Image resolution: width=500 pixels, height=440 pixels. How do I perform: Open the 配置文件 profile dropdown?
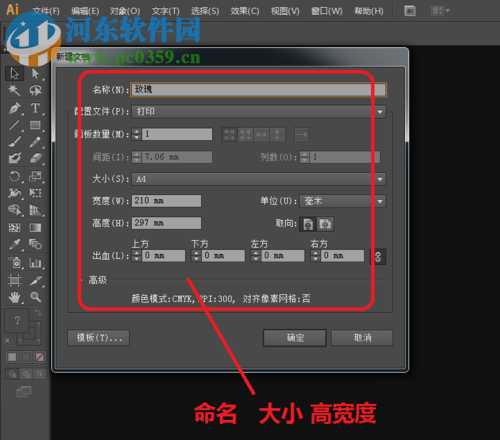pyautogui.click(x=258, y=111)
